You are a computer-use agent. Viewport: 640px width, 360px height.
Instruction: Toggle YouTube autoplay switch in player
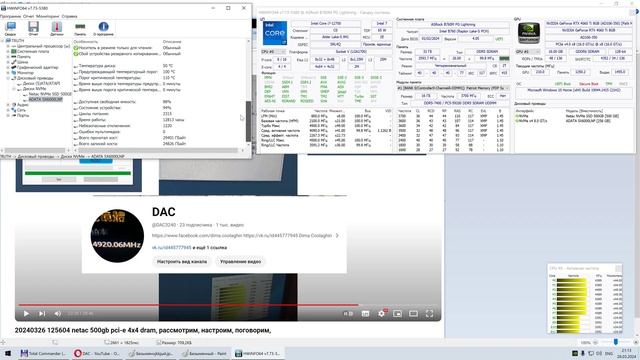pos(348,313)
